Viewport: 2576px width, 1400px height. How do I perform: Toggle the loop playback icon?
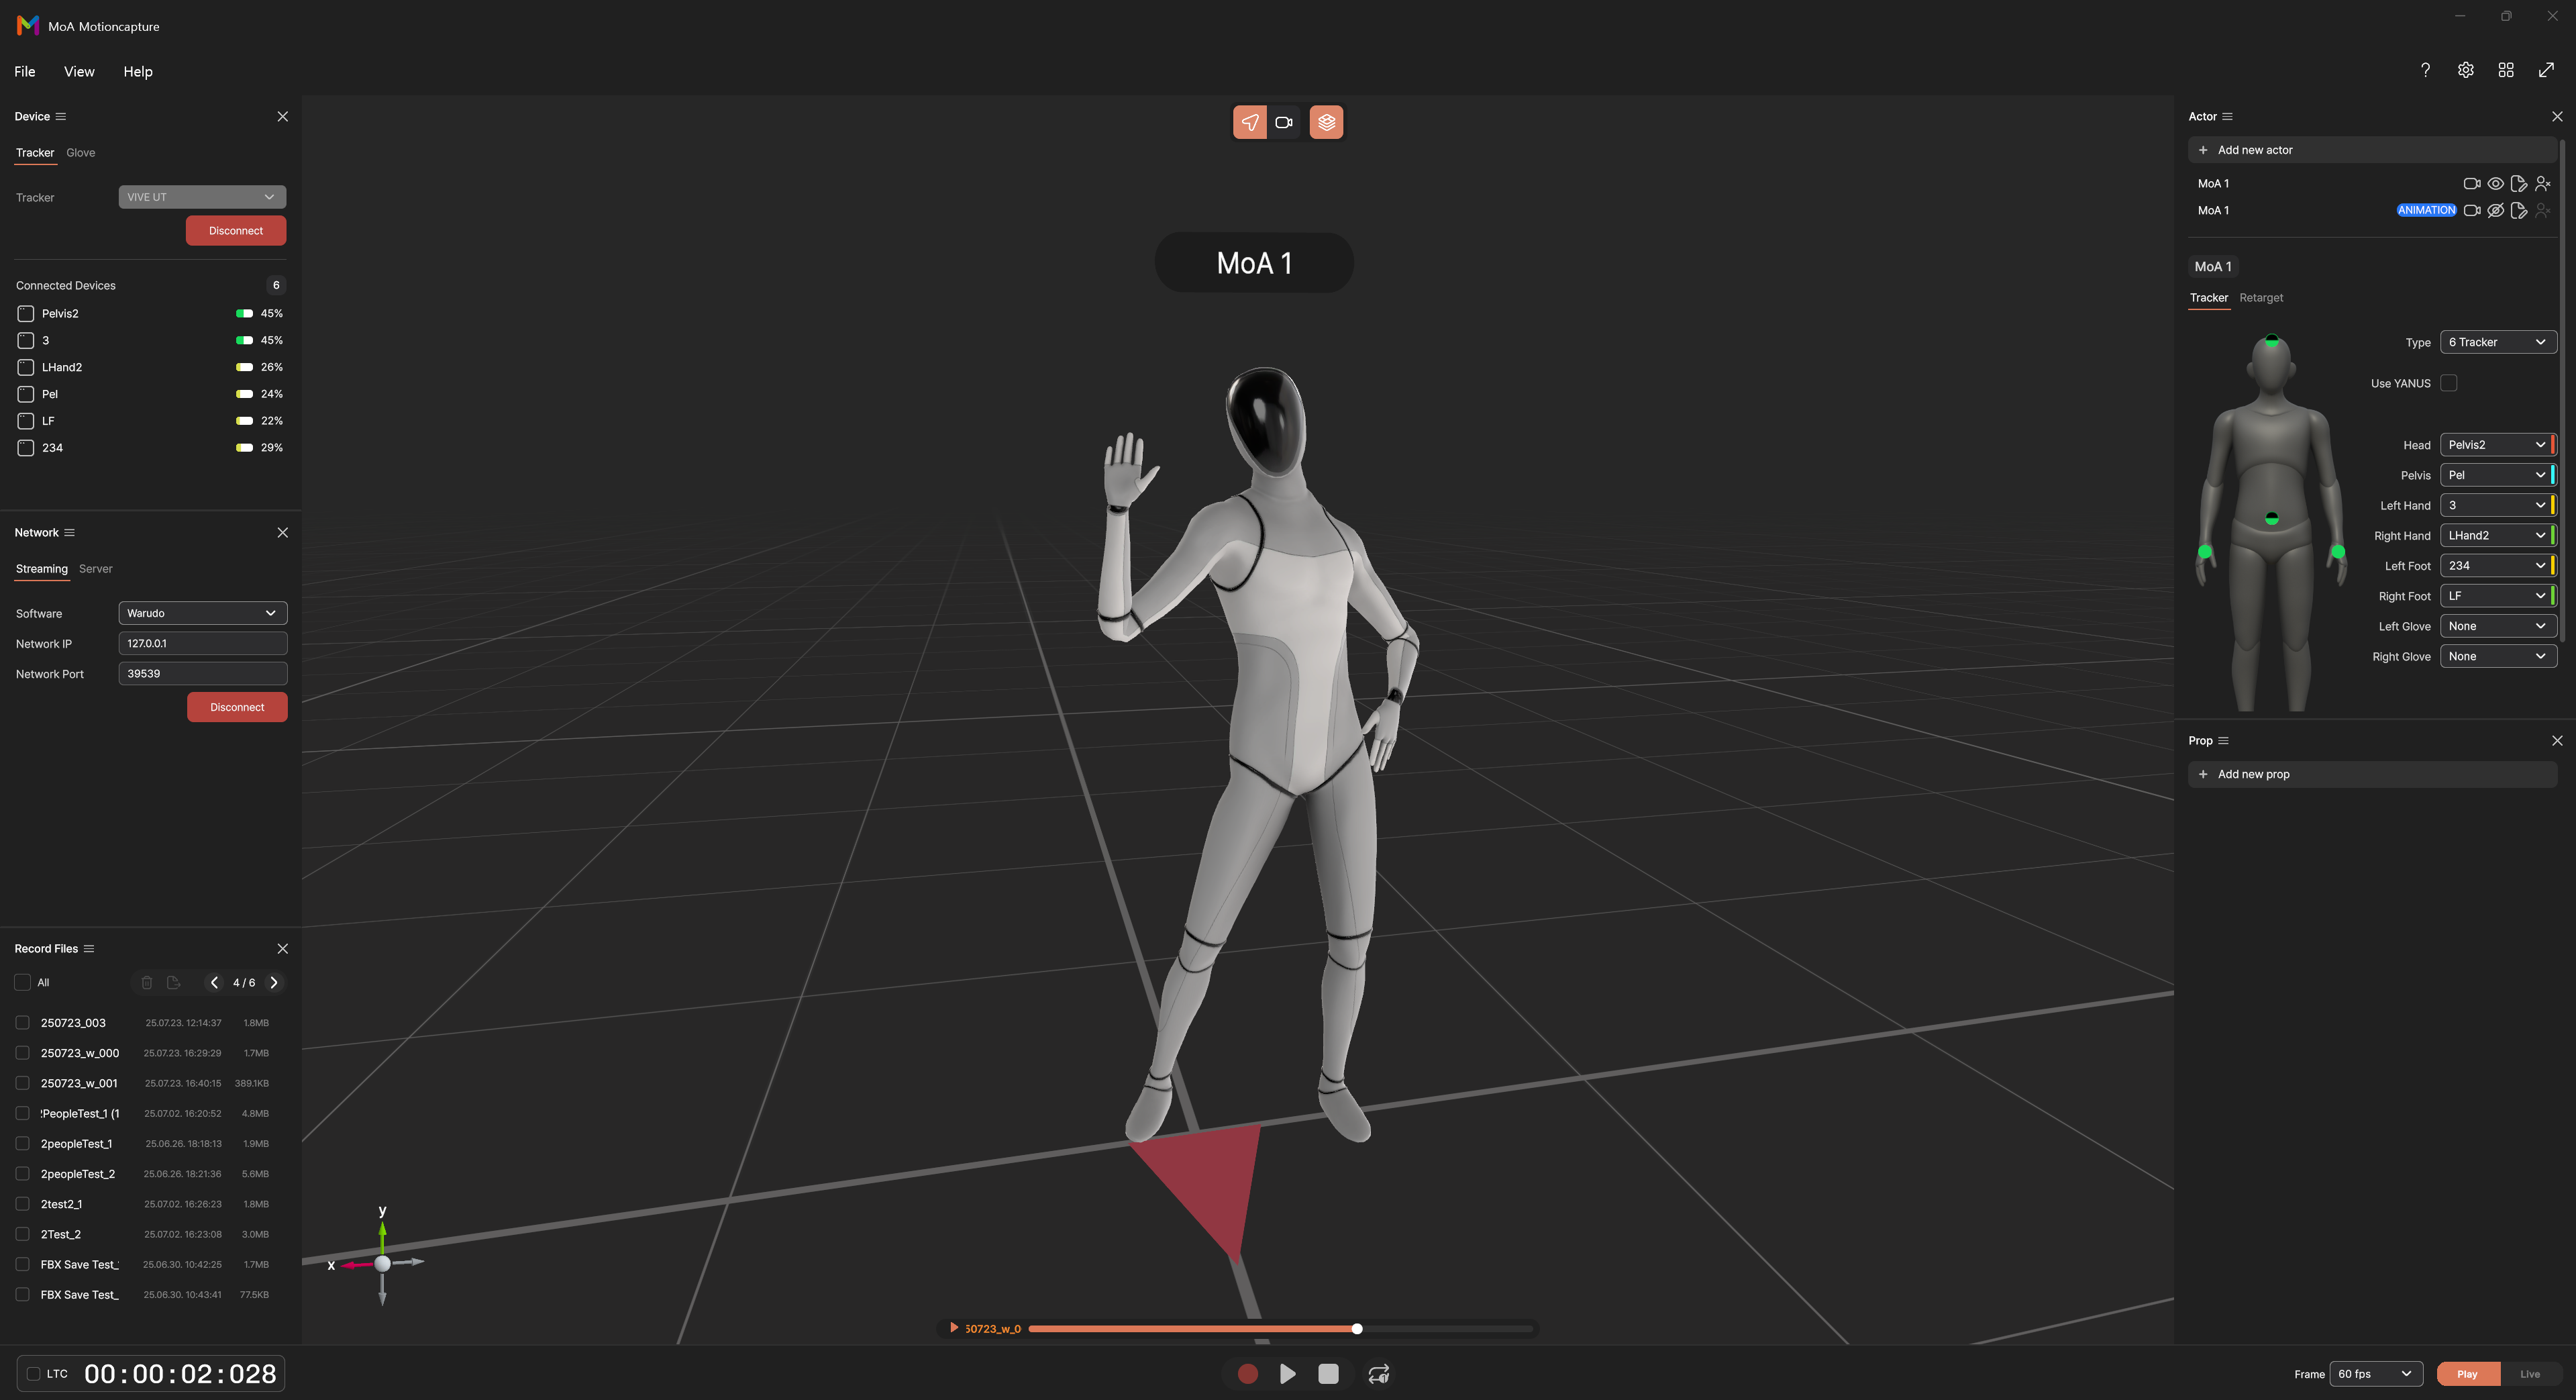pyautogui.click(x=1379, y=1373)
